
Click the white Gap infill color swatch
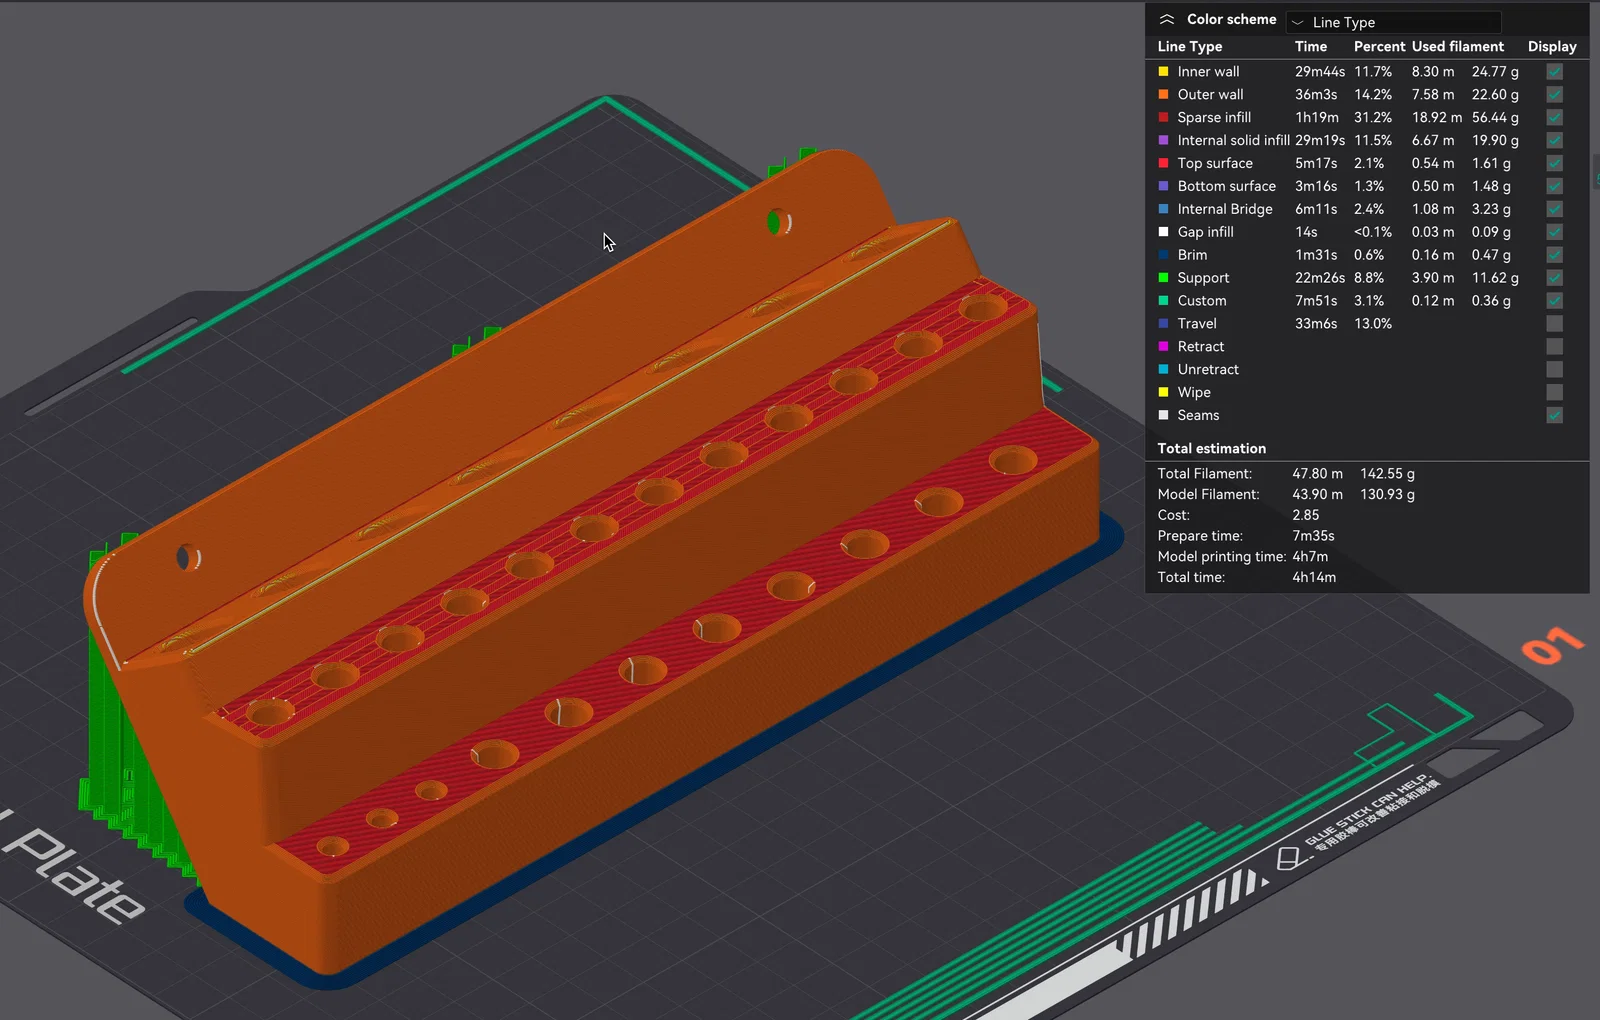point(1163,233)
